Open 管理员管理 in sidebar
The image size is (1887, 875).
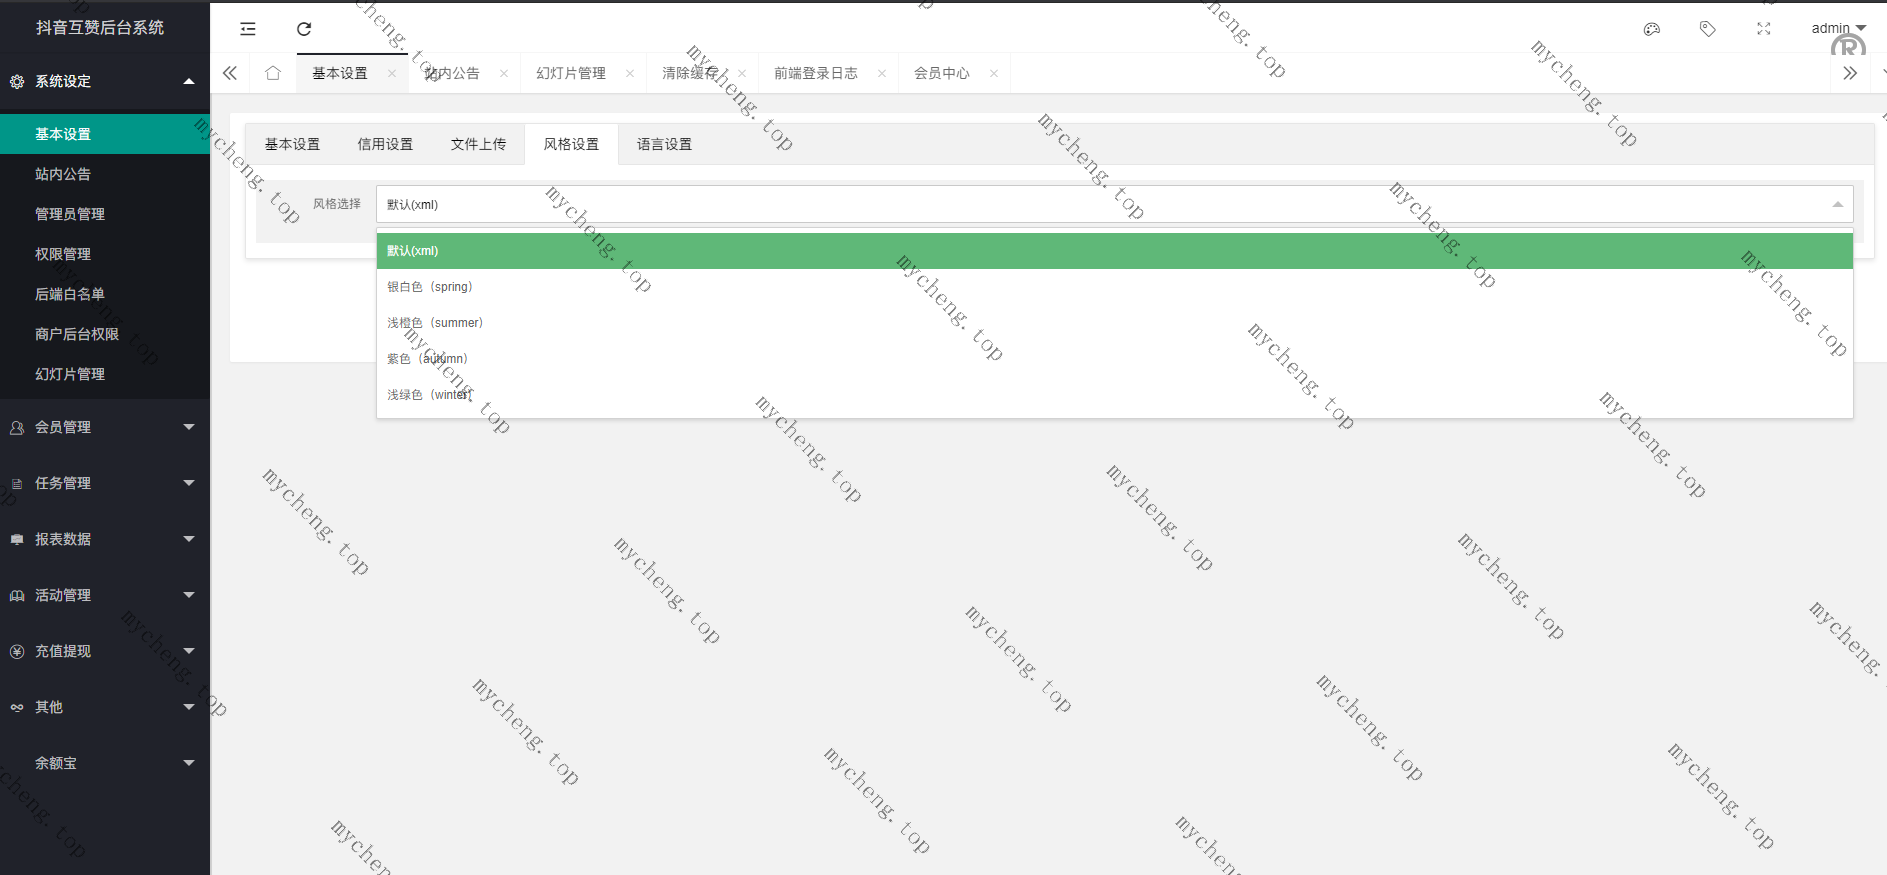click(70, 214)
